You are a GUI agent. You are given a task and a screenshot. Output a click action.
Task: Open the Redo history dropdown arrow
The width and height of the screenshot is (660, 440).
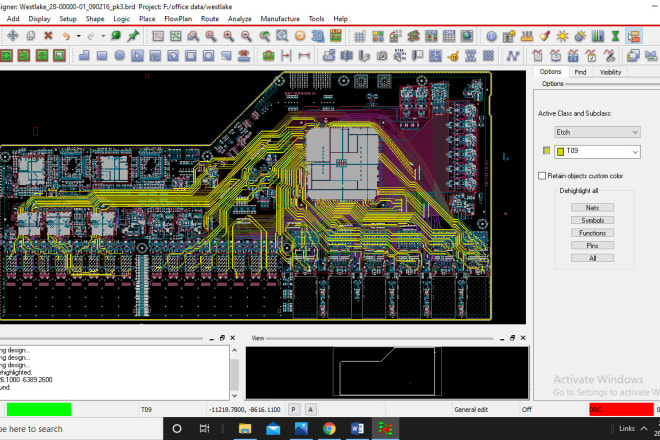click(x=103, y=36)
